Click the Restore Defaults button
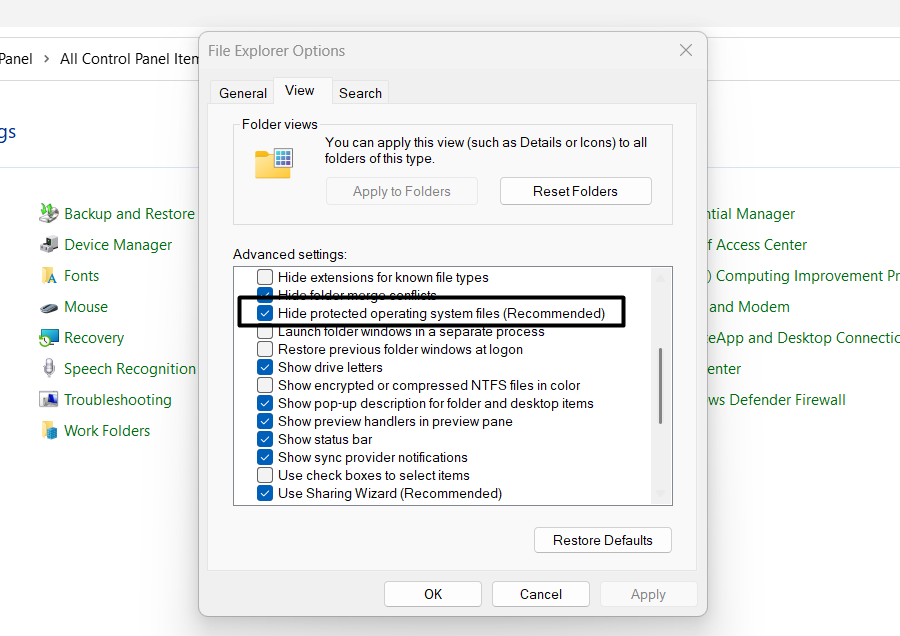 pyautogui.click(x=603, y=540)
